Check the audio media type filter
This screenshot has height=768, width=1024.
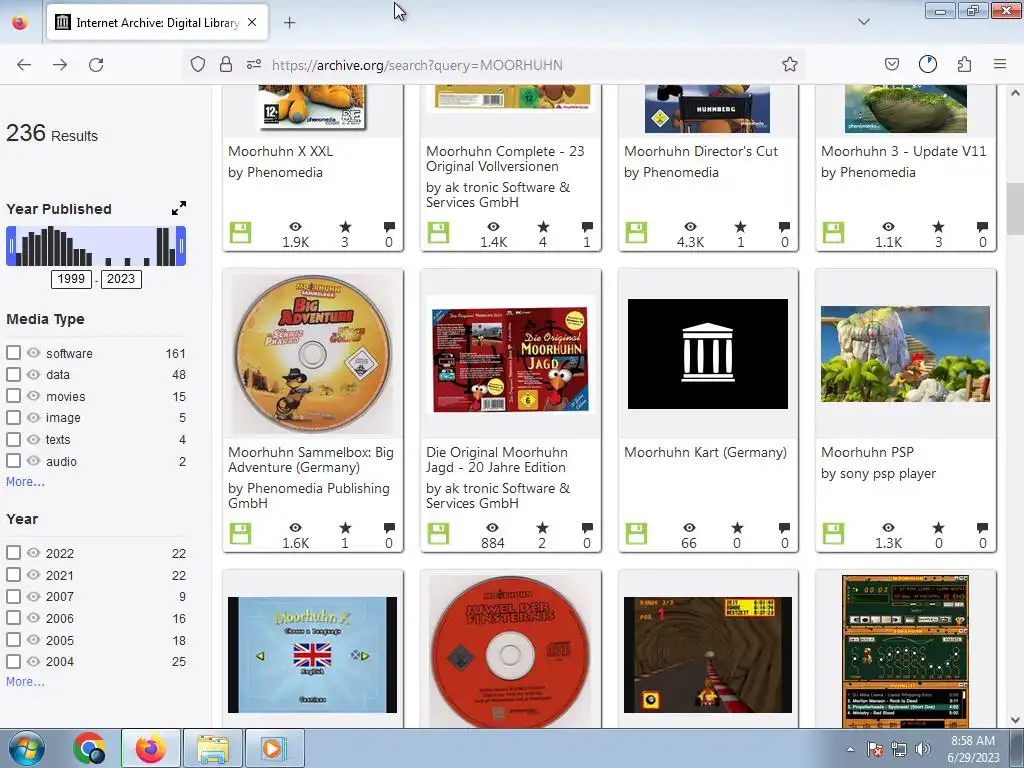[13, 460]
